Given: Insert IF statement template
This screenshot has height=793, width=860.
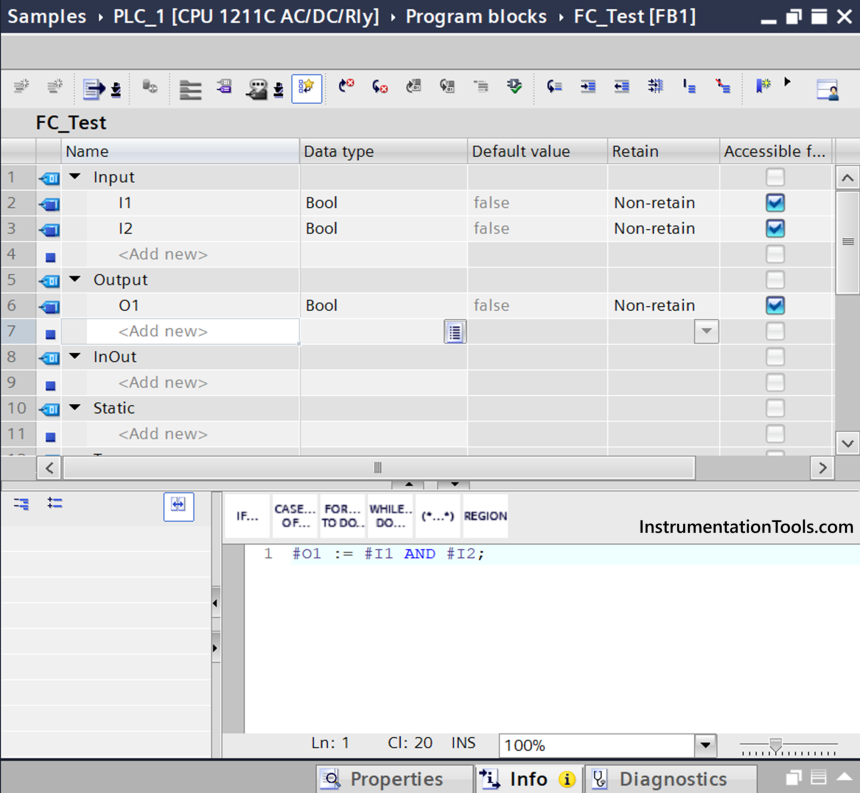Looking at the screenshot, I should coord(247,516).
